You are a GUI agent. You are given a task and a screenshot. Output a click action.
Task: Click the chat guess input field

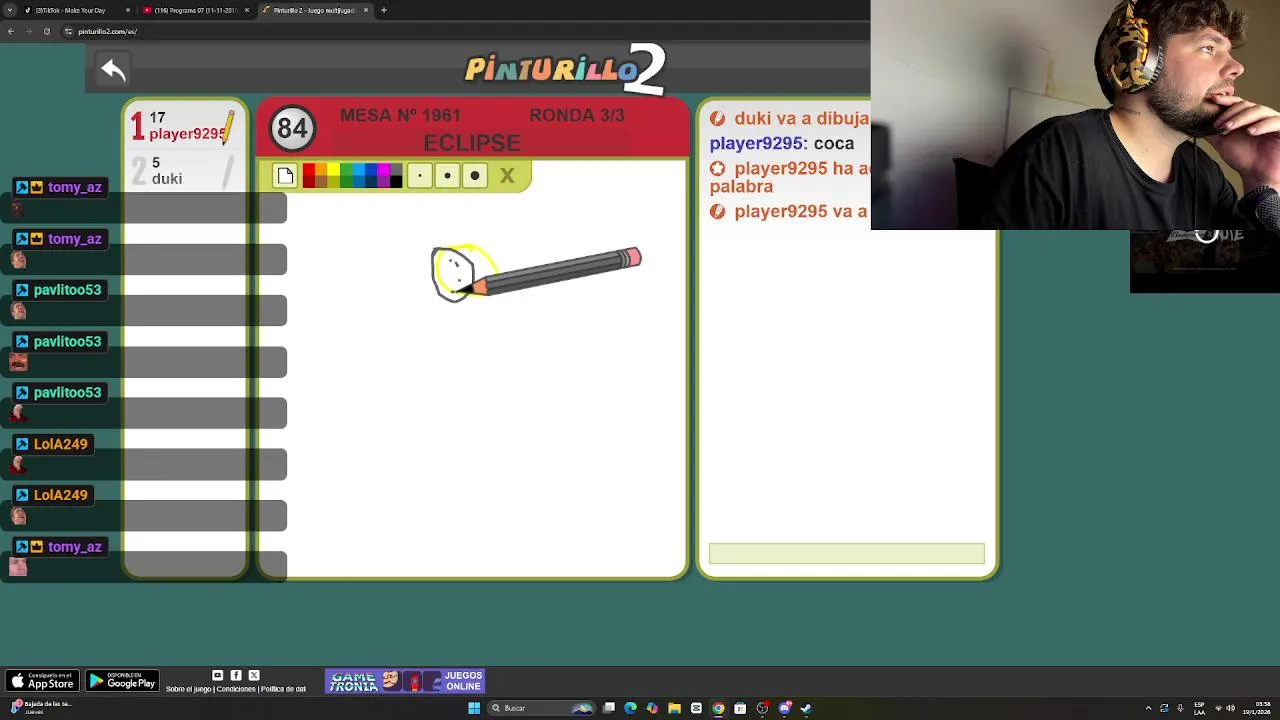pyautogui.click(x=847, y=554)
